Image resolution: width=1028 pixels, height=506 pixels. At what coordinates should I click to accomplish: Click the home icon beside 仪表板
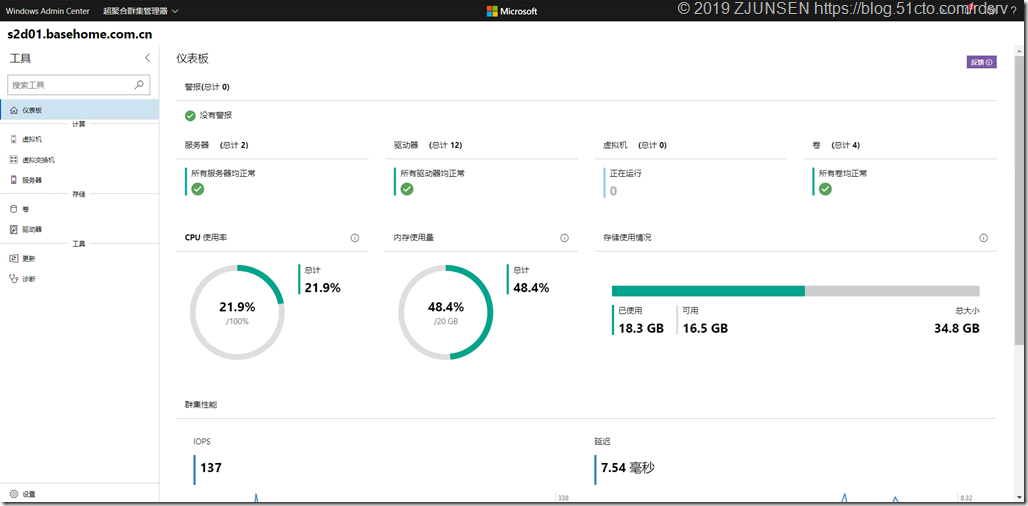tap(14, 110)
